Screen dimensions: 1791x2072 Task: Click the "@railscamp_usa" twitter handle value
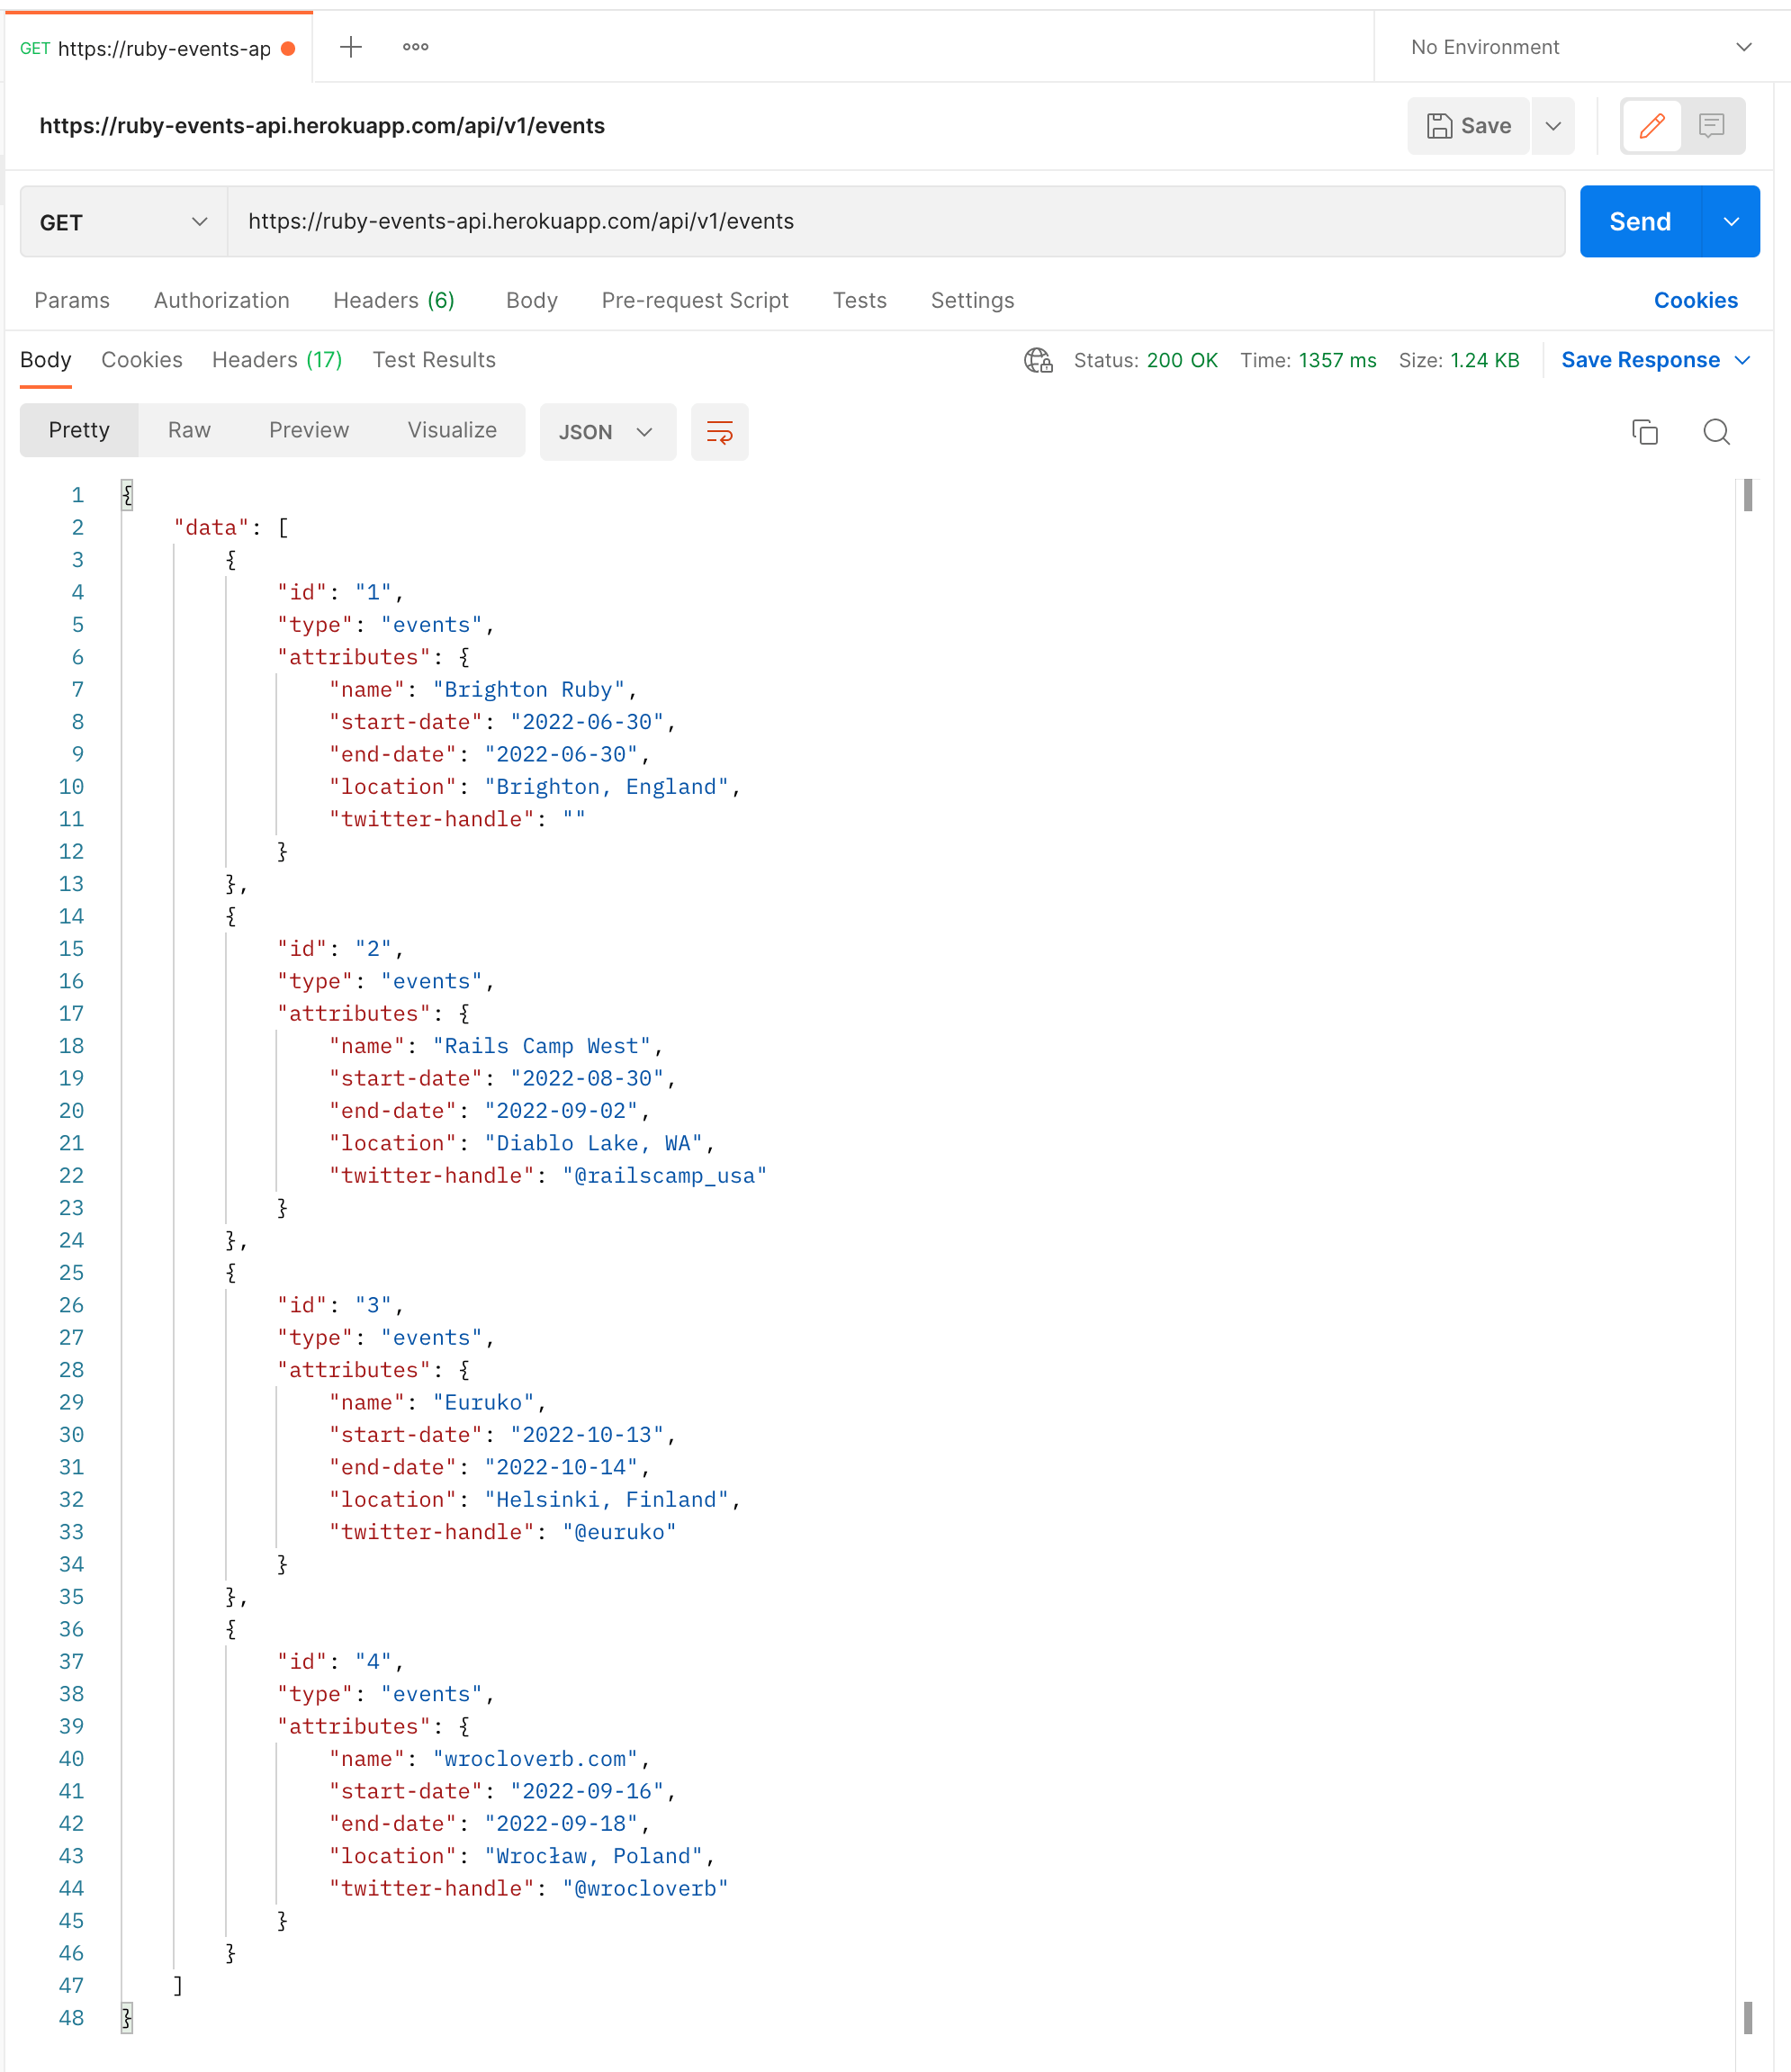[x=664, y=1176]
